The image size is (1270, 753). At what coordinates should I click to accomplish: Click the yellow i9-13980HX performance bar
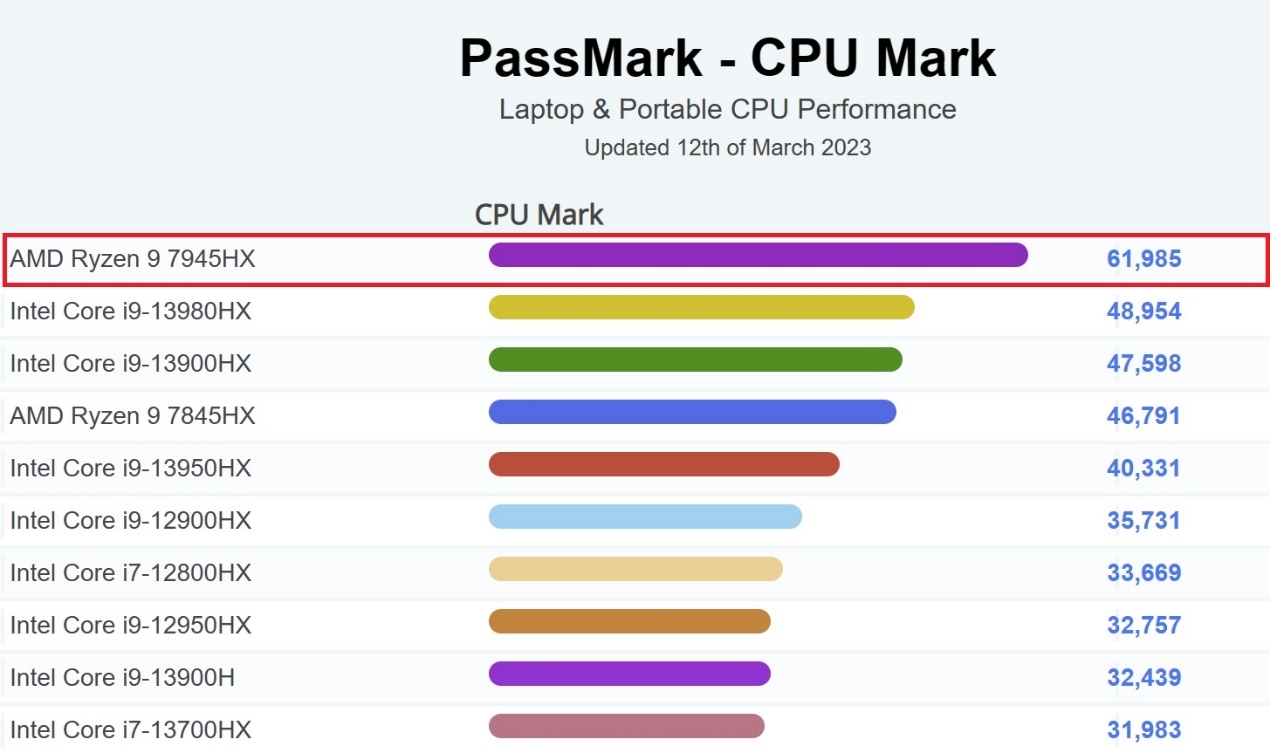701,307
